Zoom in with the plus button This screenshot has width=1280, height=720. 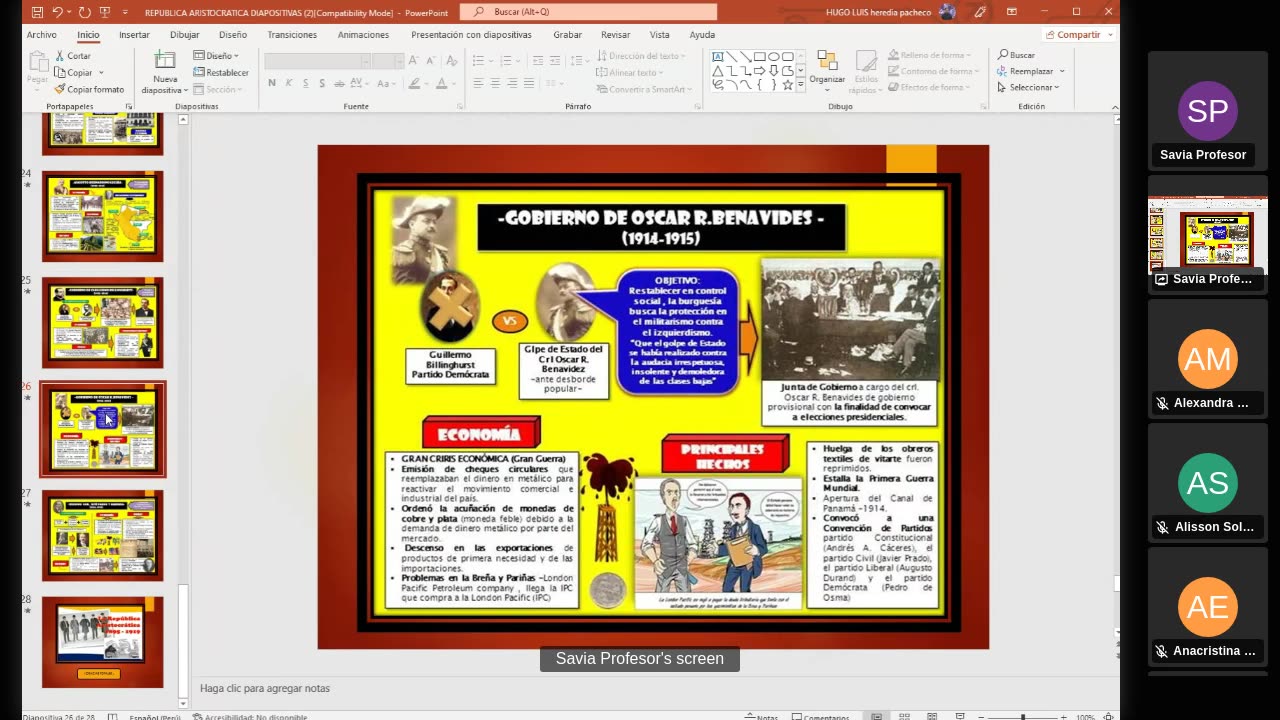click(x=1063, y=716)
